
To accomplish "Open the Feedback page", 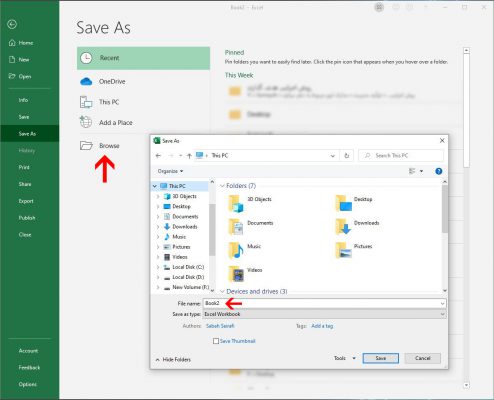I will tap(29, 367).
